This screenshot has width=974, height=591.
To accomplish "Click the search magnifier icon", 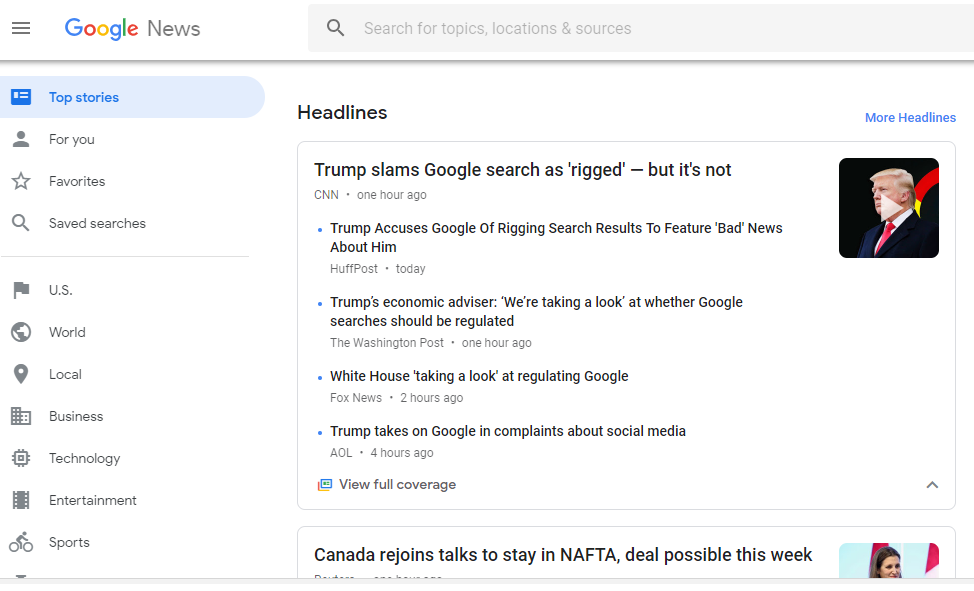I will point(335,28).
